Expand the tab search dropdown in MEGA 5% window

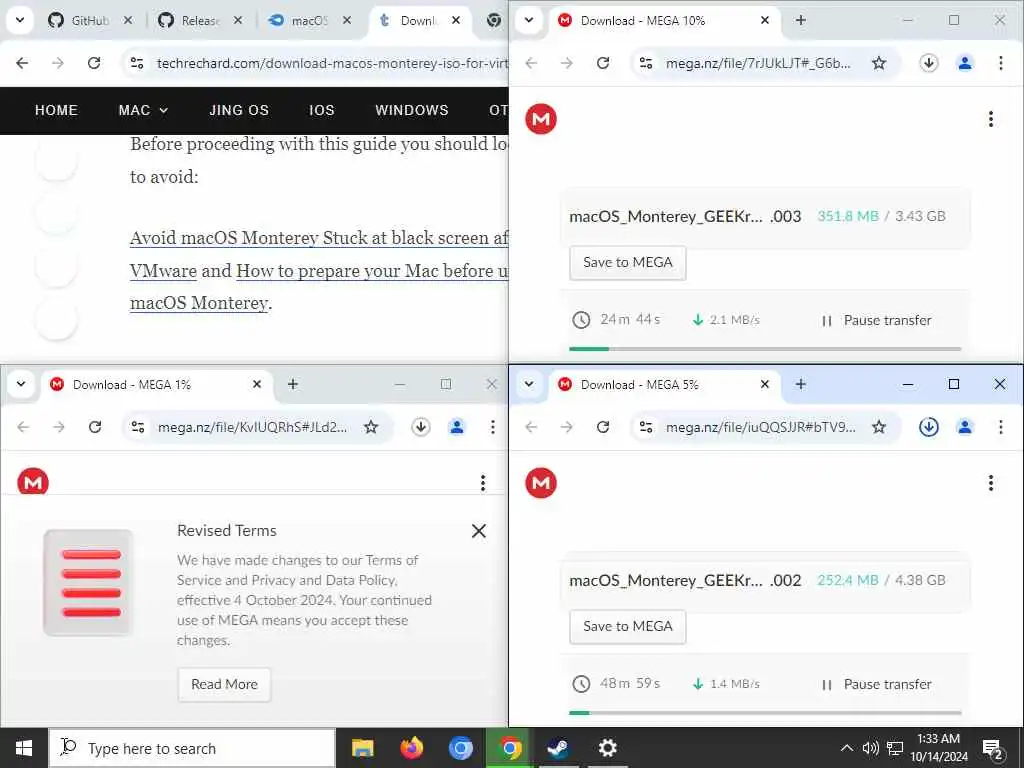529,384
